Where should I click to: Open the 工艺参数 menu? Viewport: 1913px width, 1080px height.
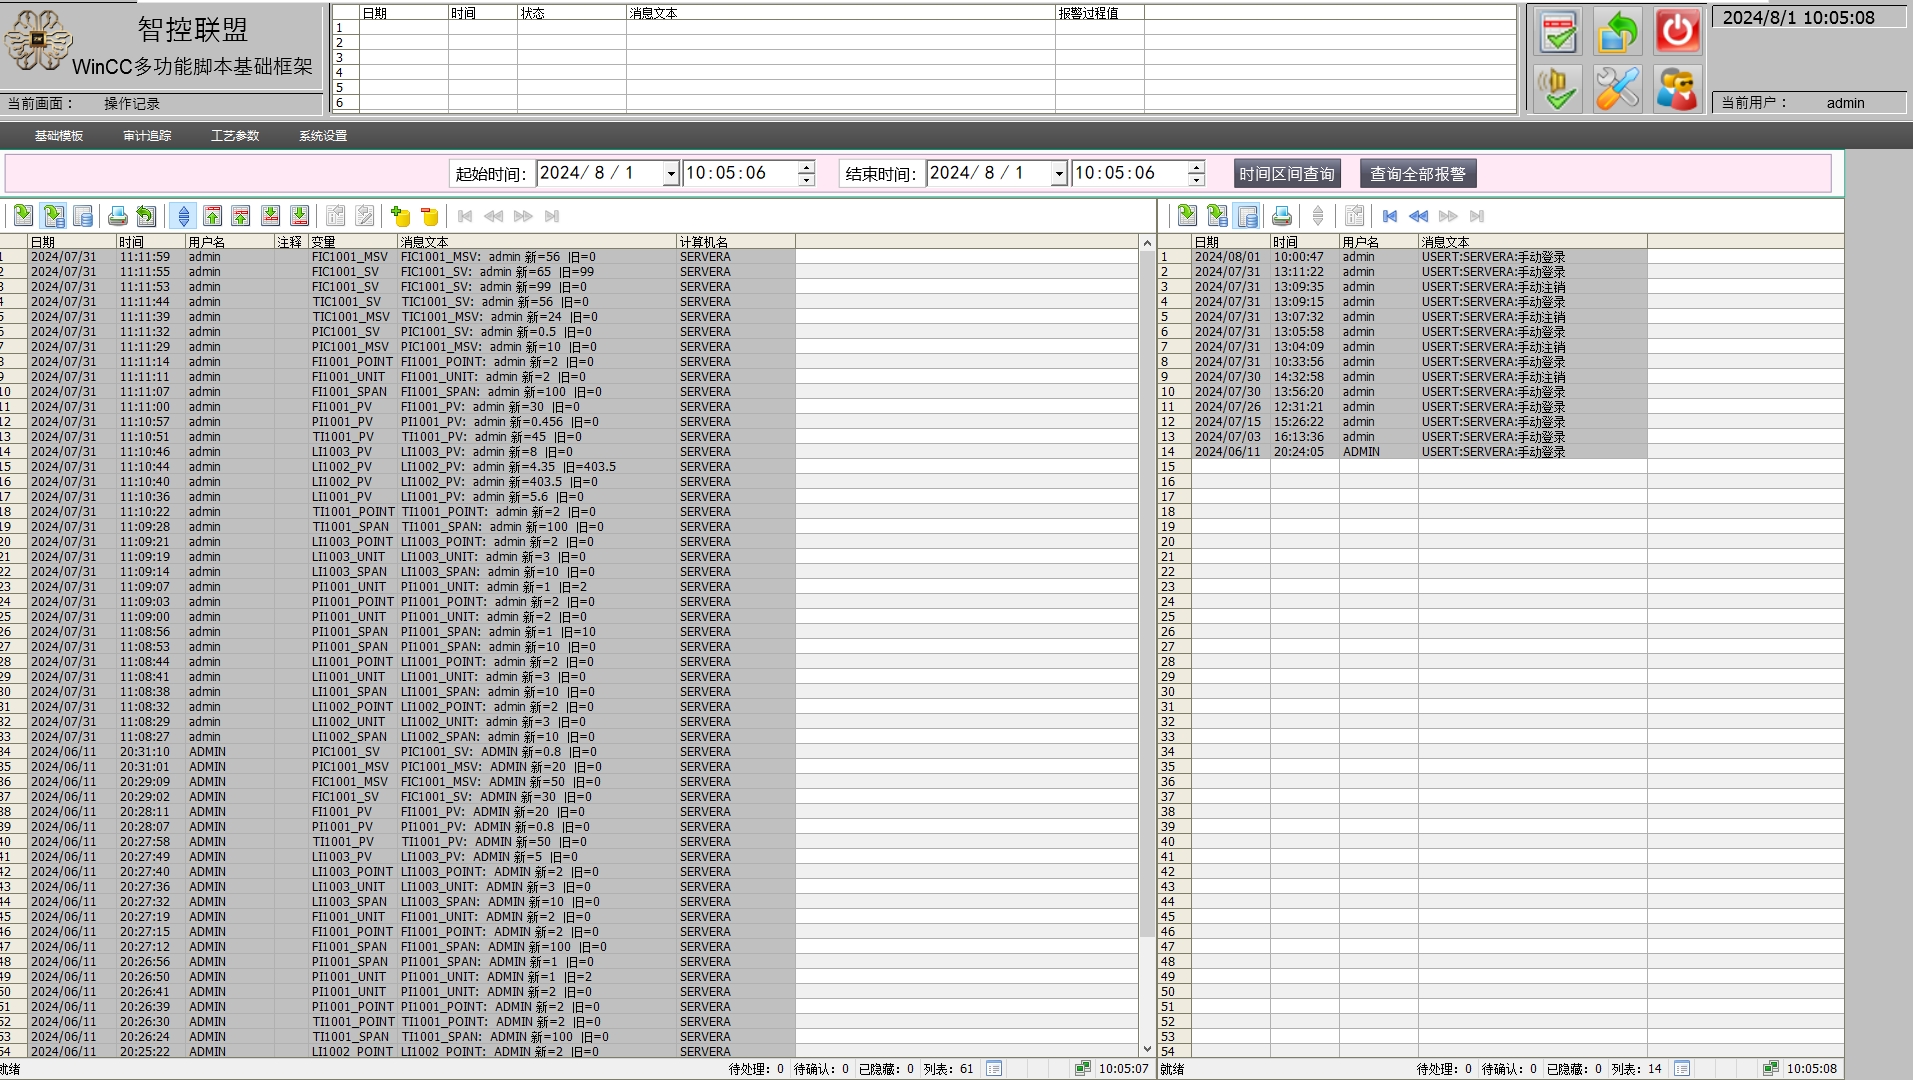tap(235, 136)
